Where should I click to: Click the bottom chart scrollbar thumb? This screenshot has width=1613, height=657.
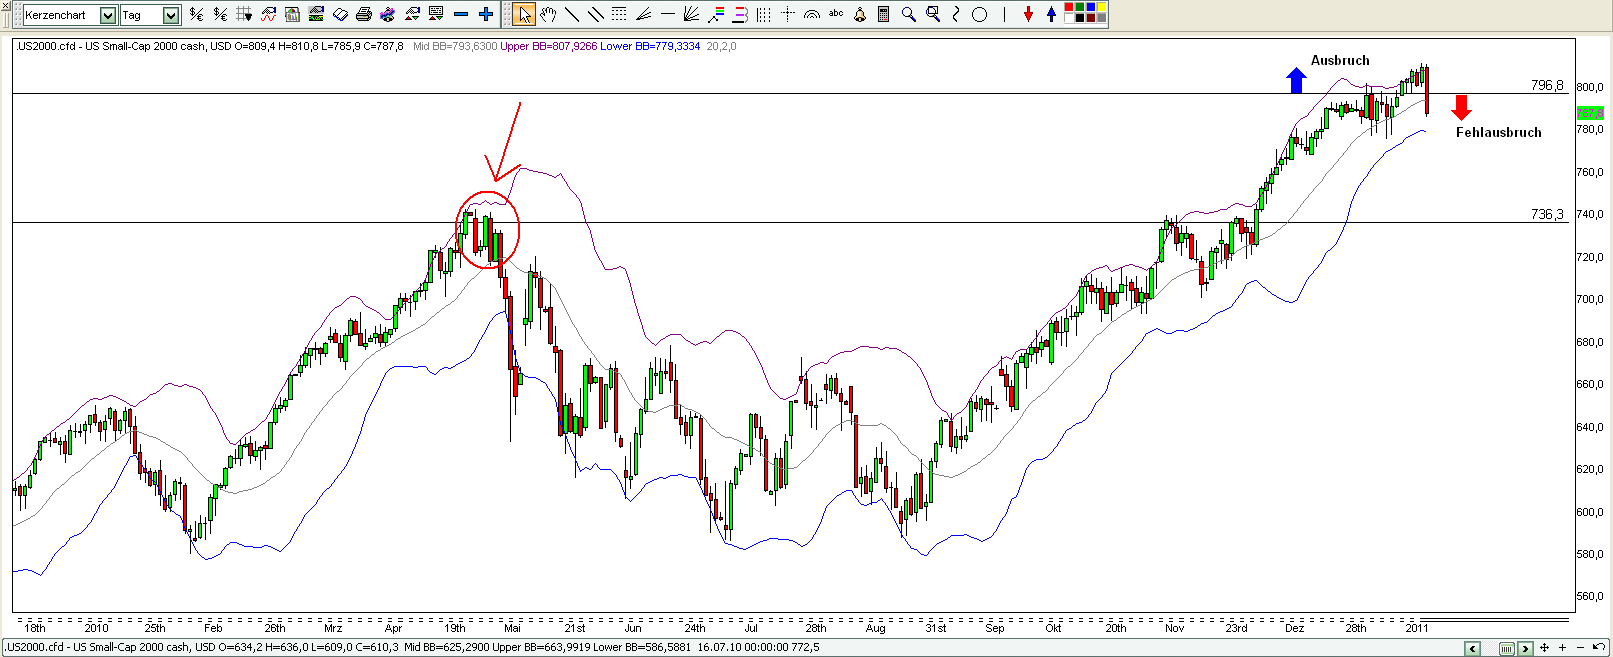tap(1507, 649)
